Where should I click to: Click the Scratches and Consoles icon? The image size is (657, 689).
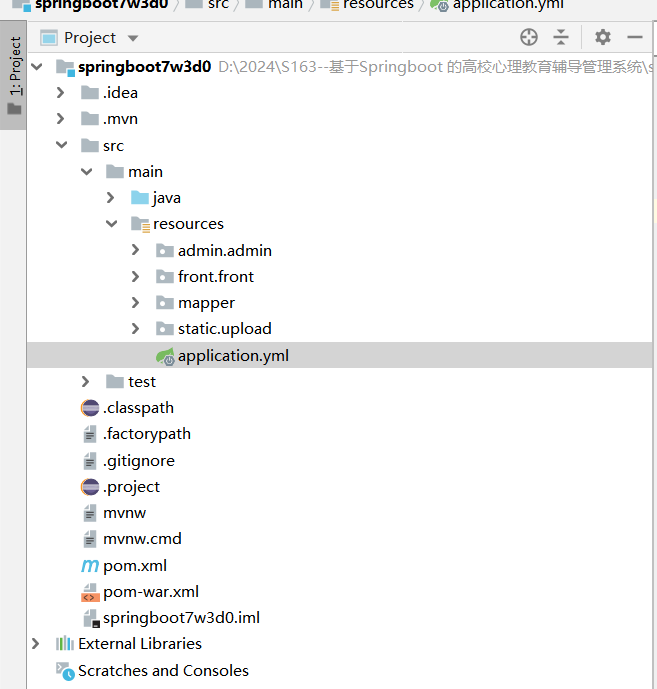tap(65, 671)
